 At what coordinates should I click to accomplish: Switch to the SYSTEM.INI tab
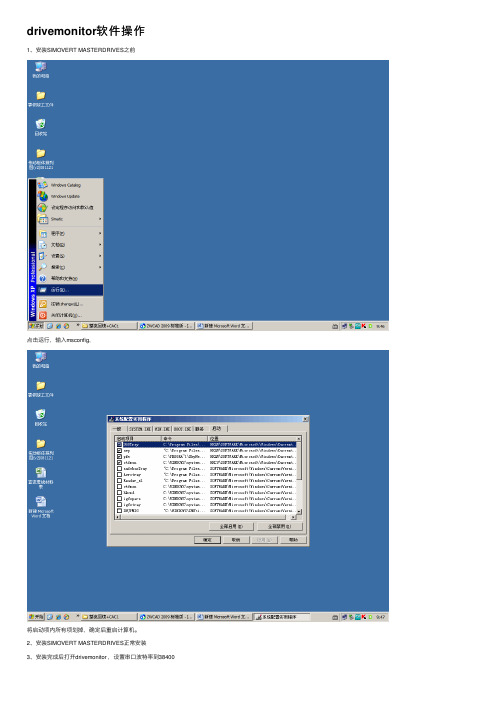[x=140, y=429]
